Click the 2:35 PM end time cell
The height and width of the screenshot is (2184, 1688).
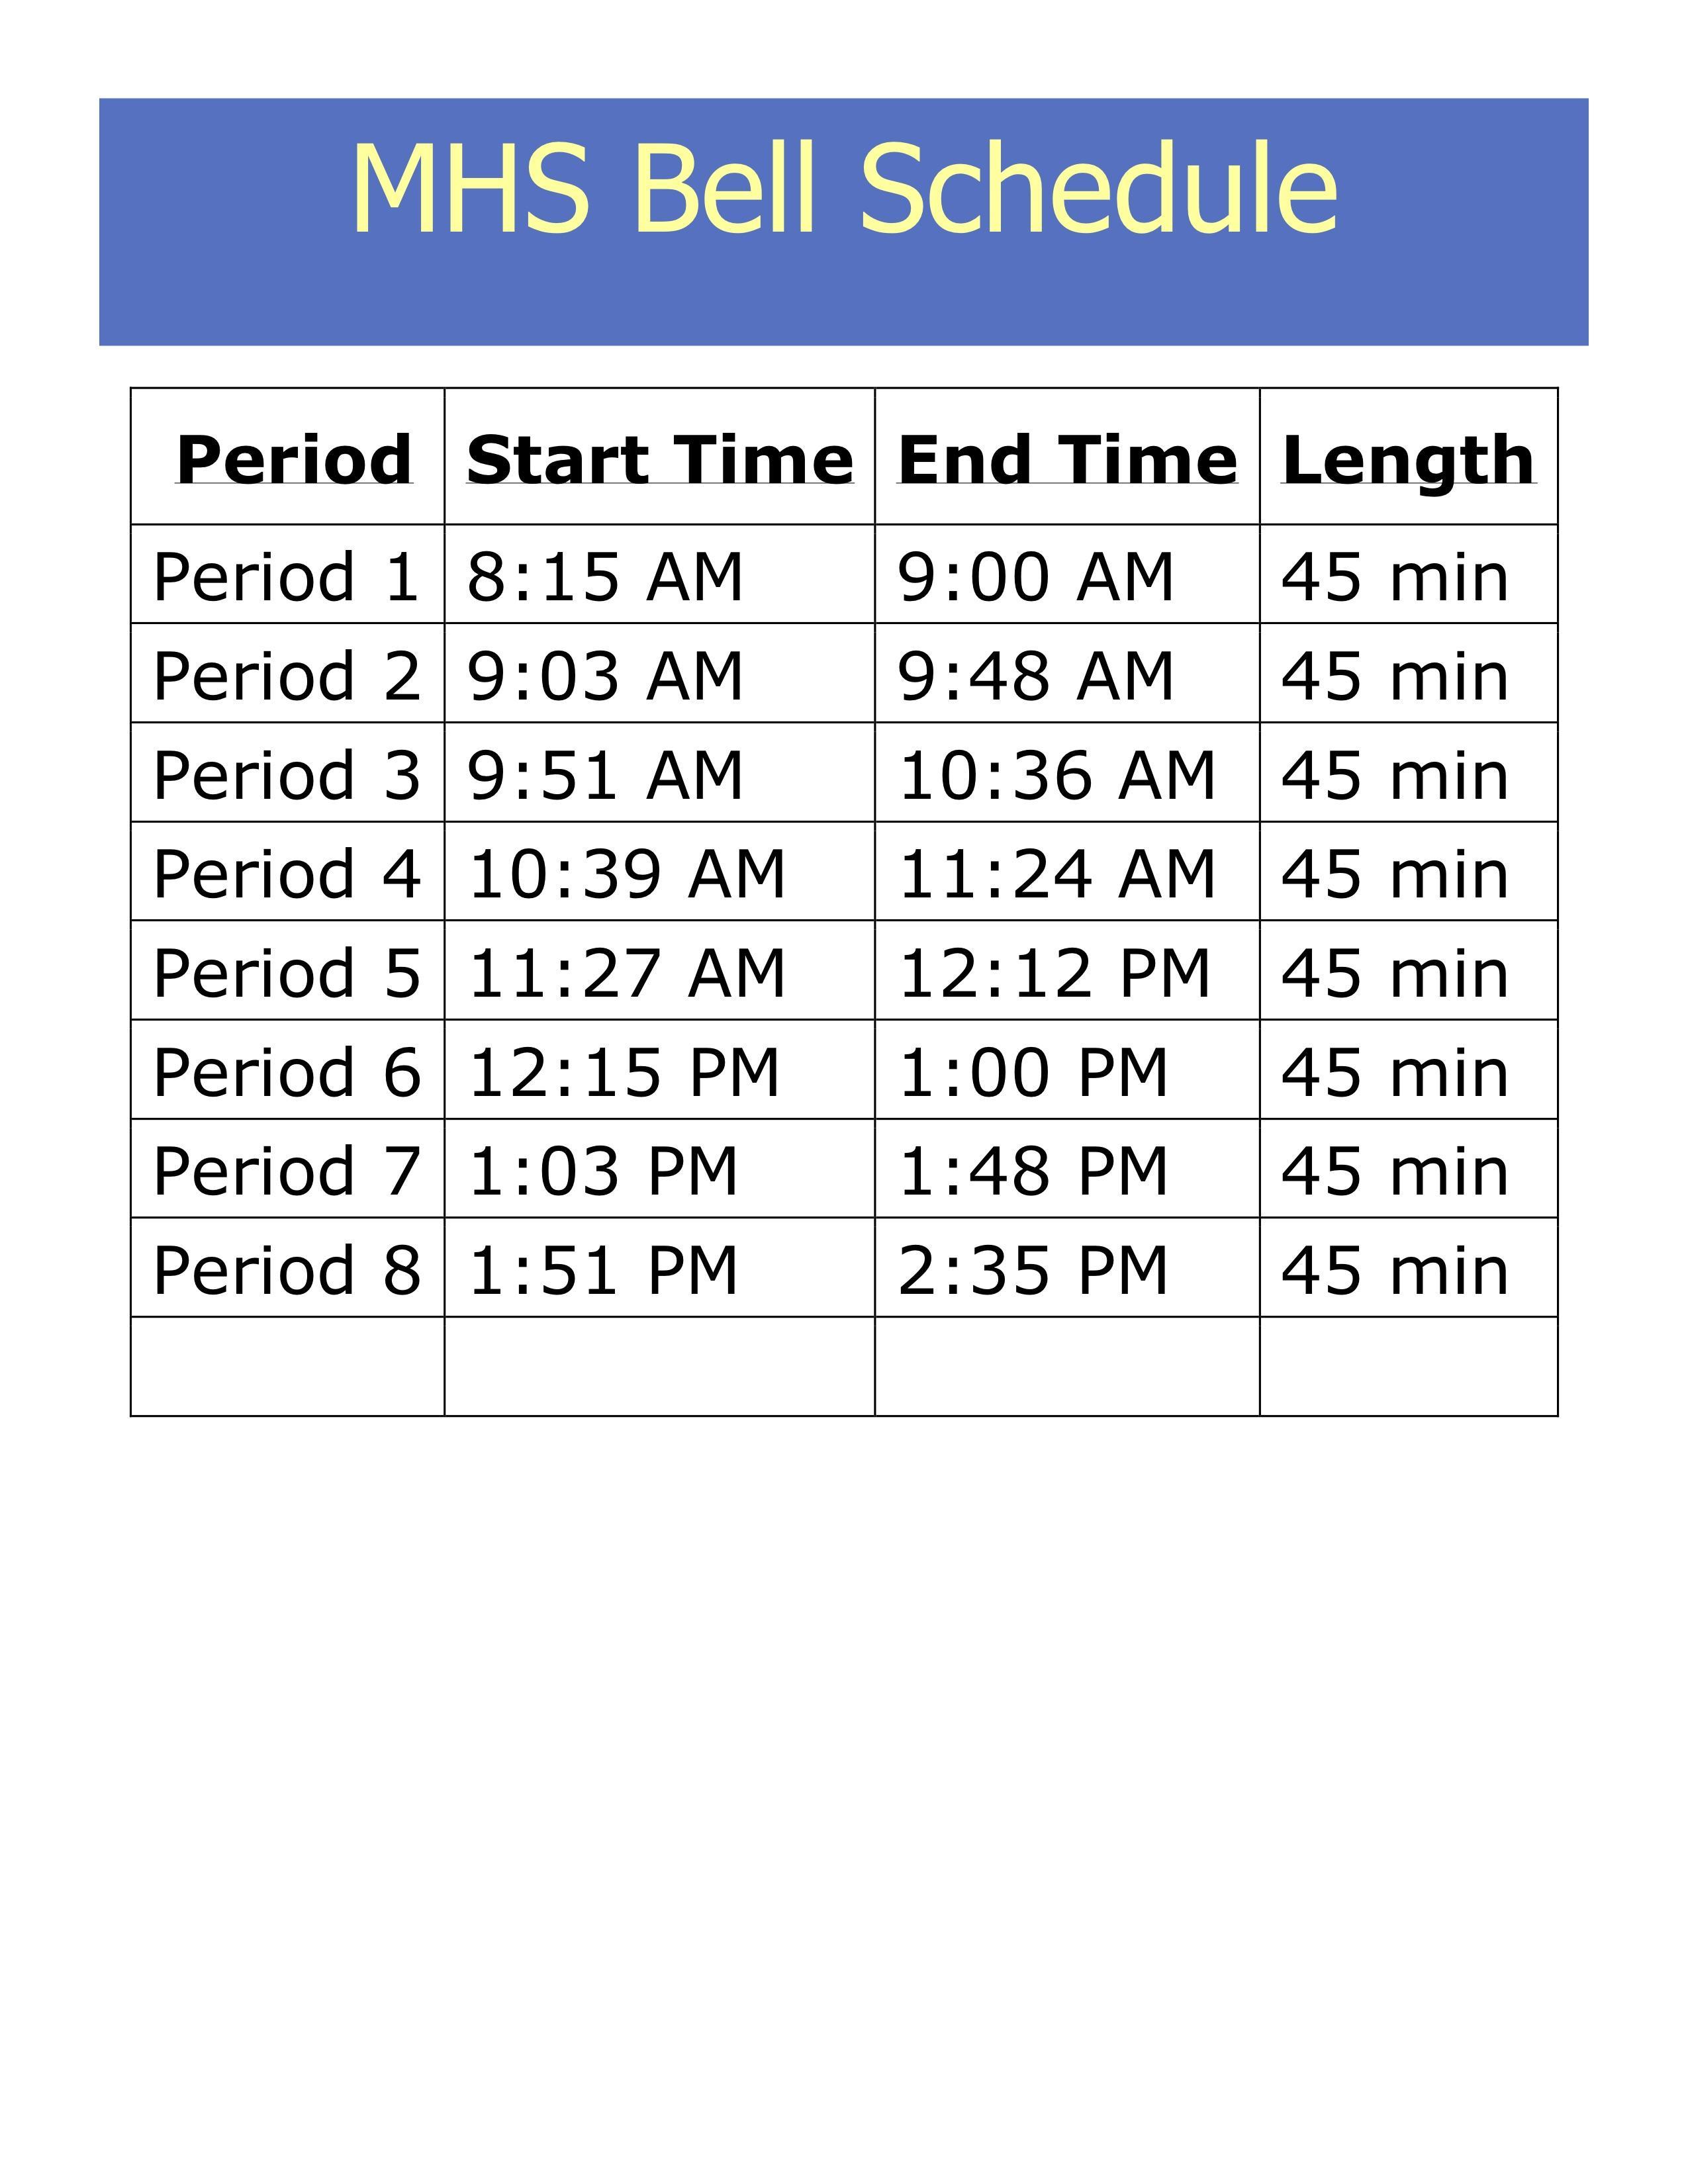1033,1270
